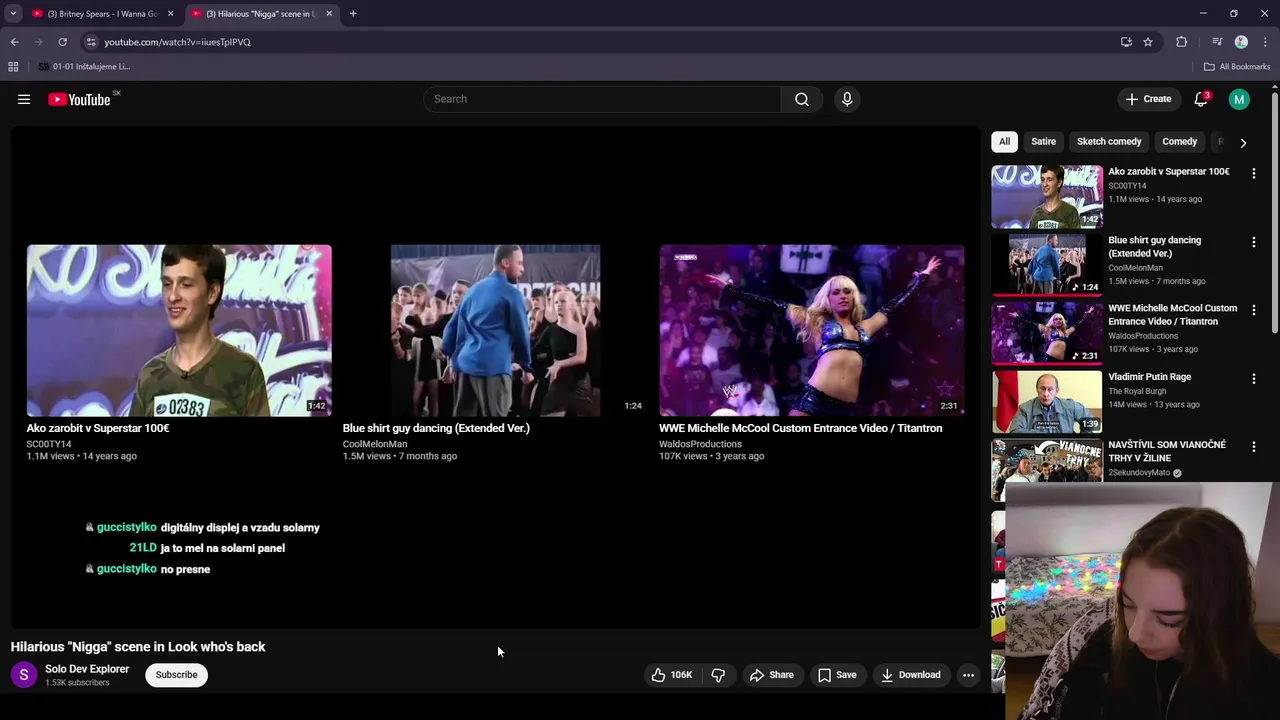Open the account avatar menu
This screenshot has width=1280, height=720.
1239,99
